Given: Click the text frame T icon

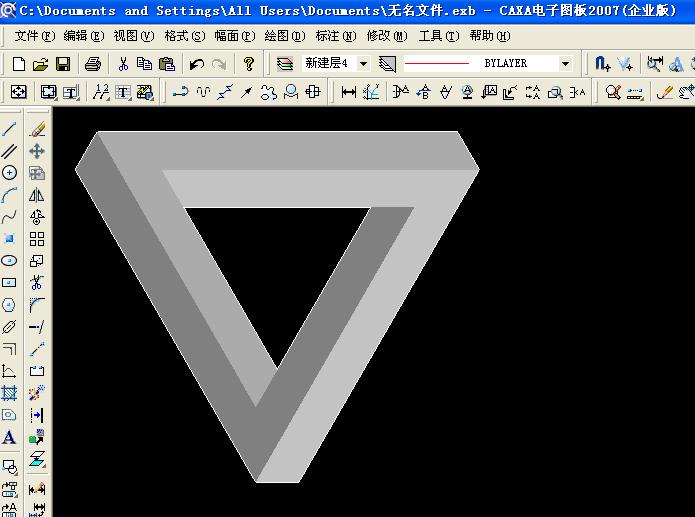Looking at the screenshot, I should 123,92.
